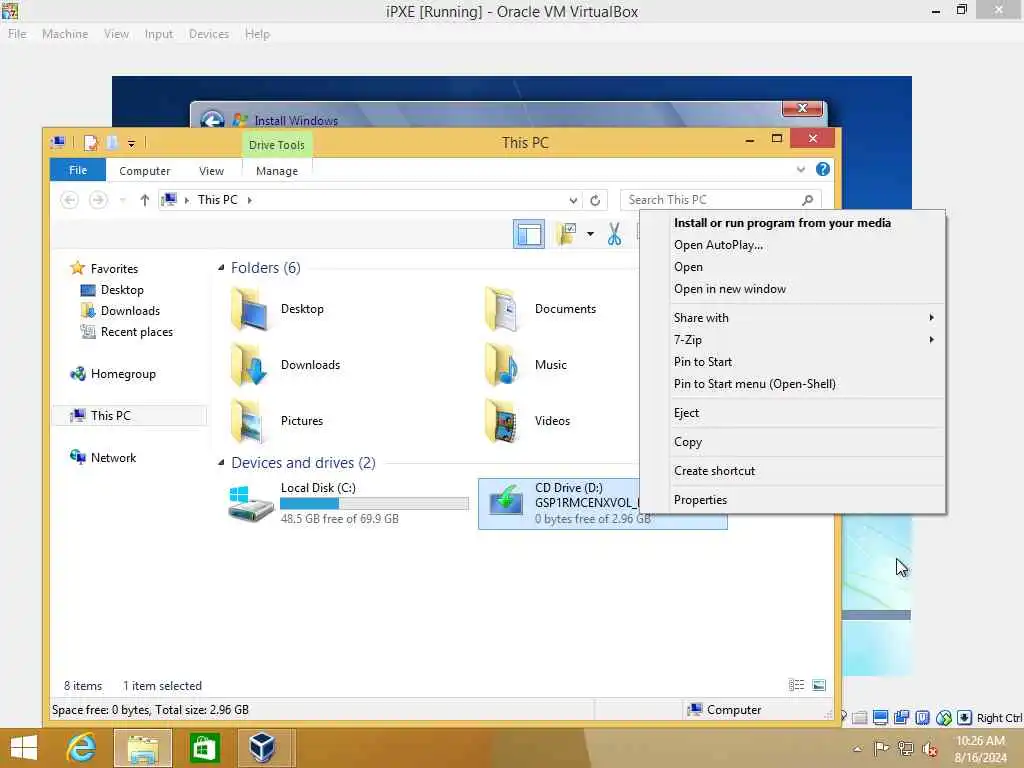Select the Downloads folder in the Folders group

tap(285, 365)
